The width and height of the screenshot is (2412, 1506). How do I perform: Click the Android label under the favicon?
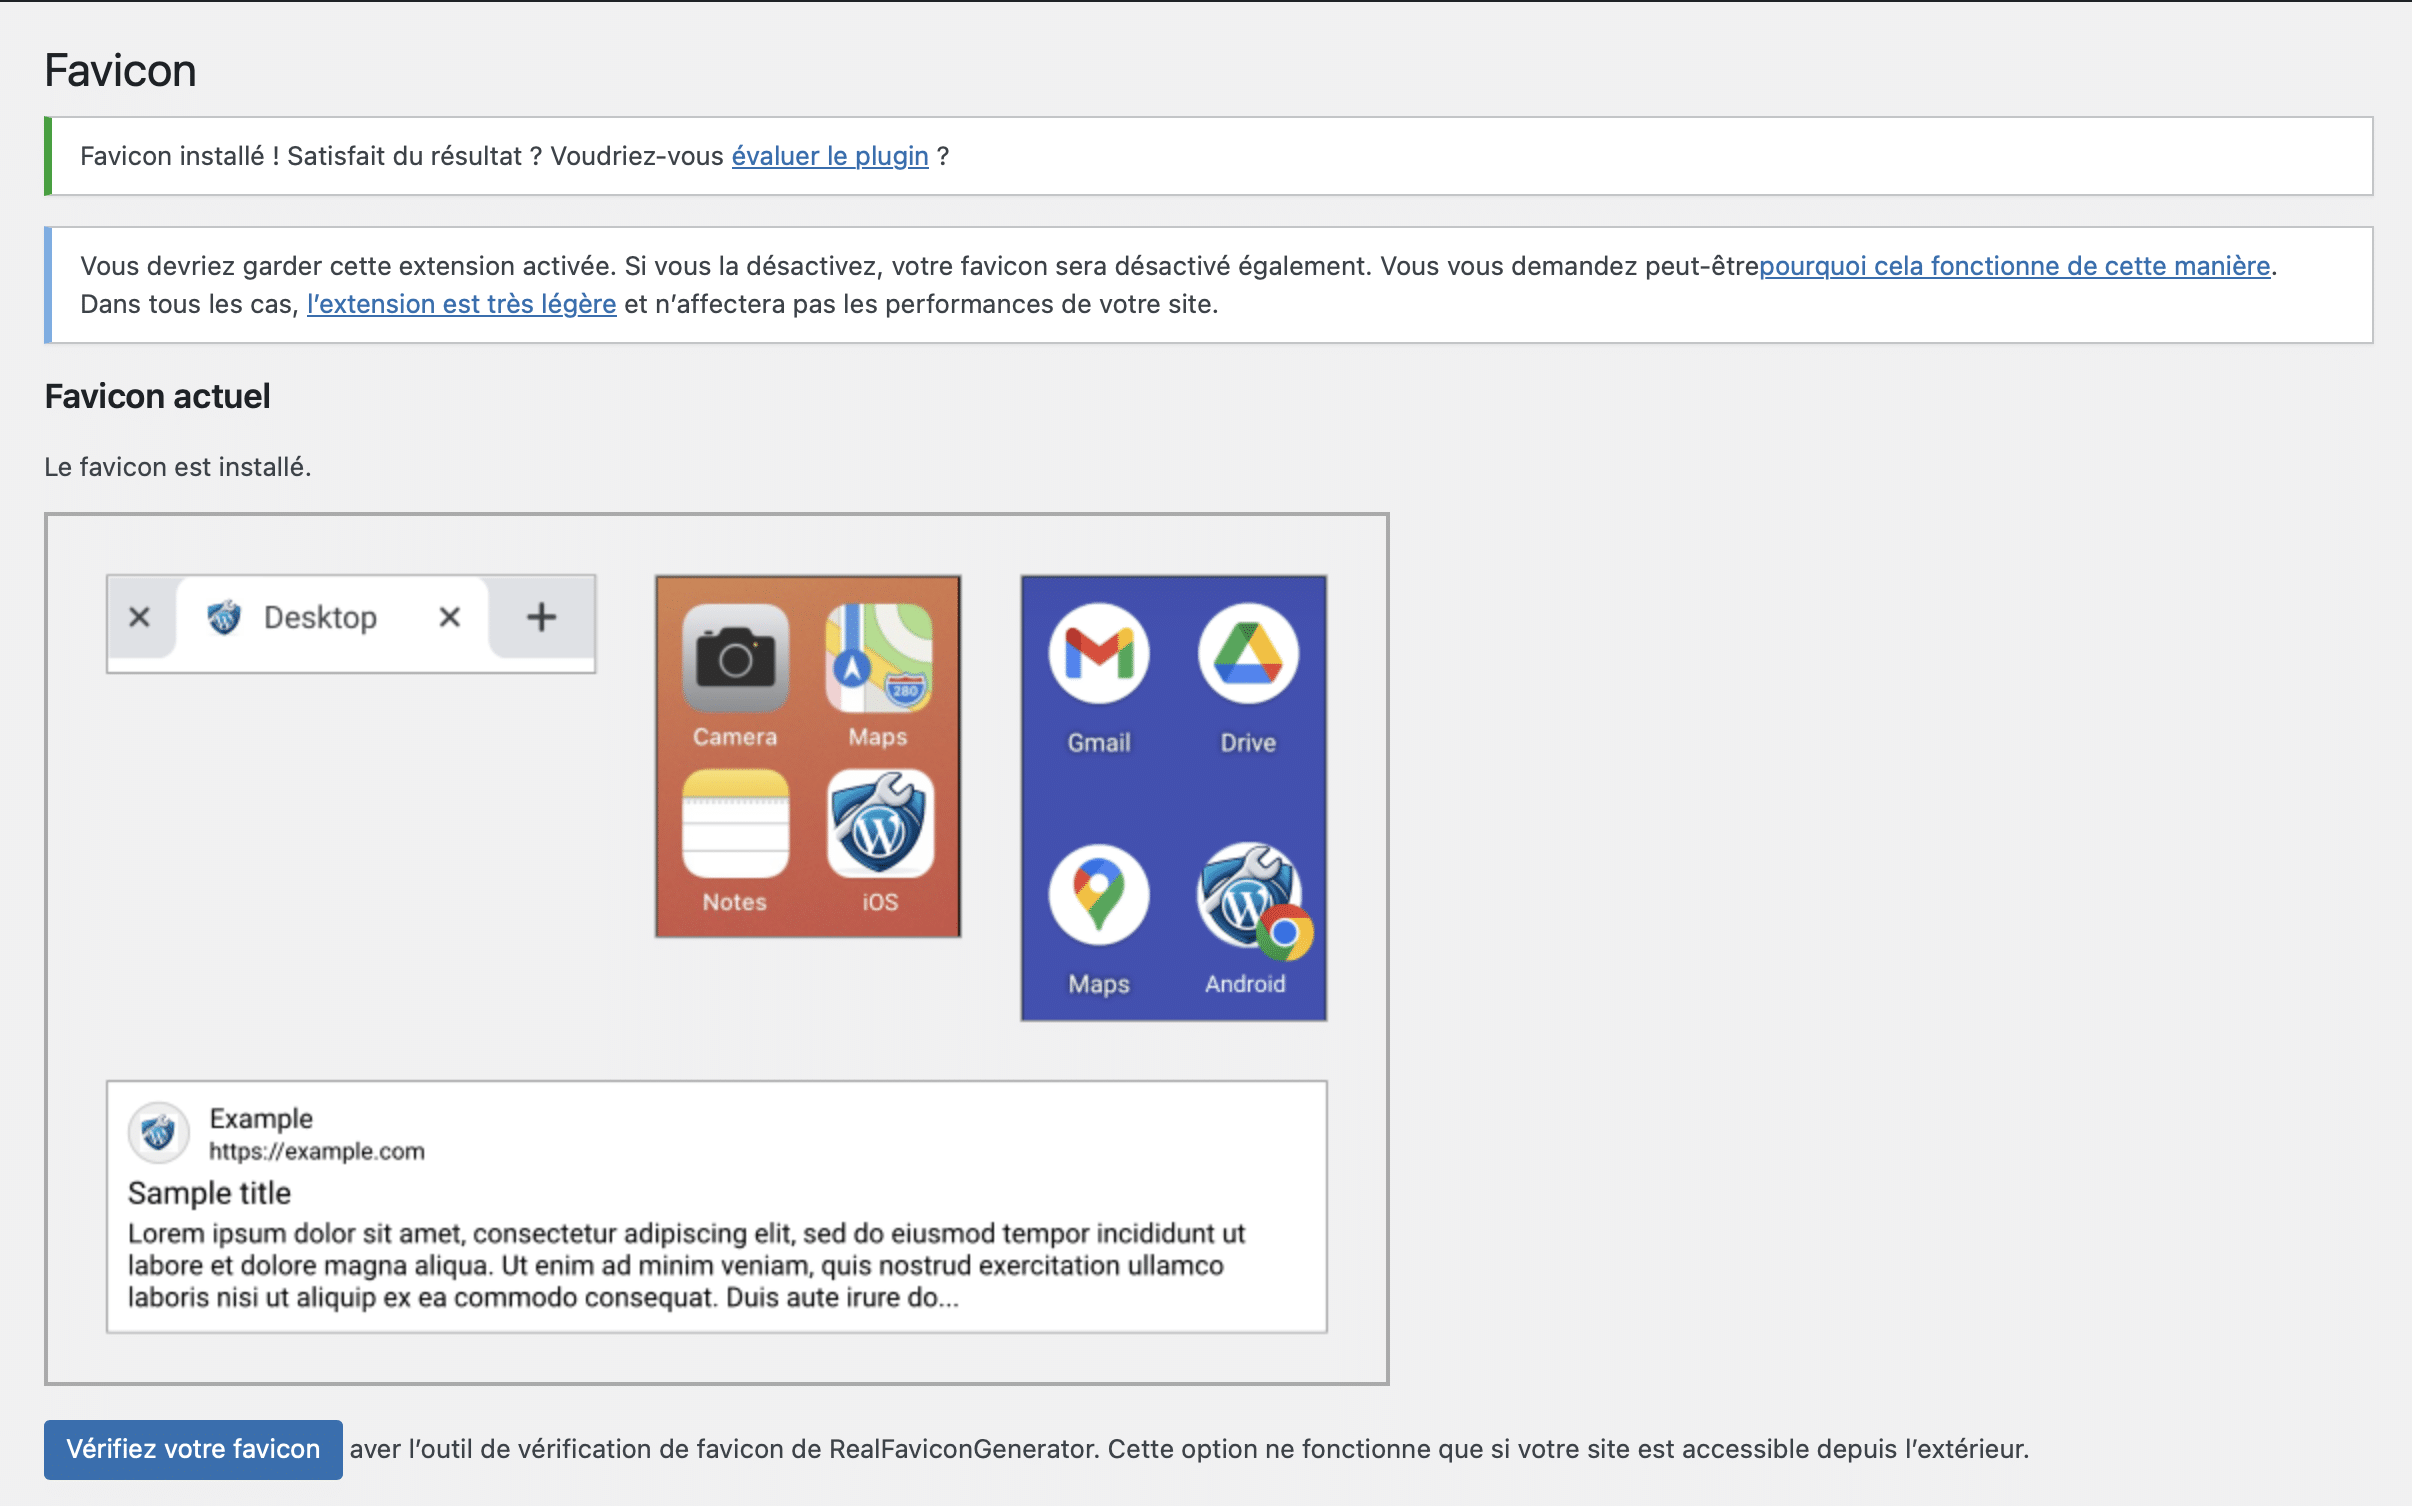click(1245, 984)
